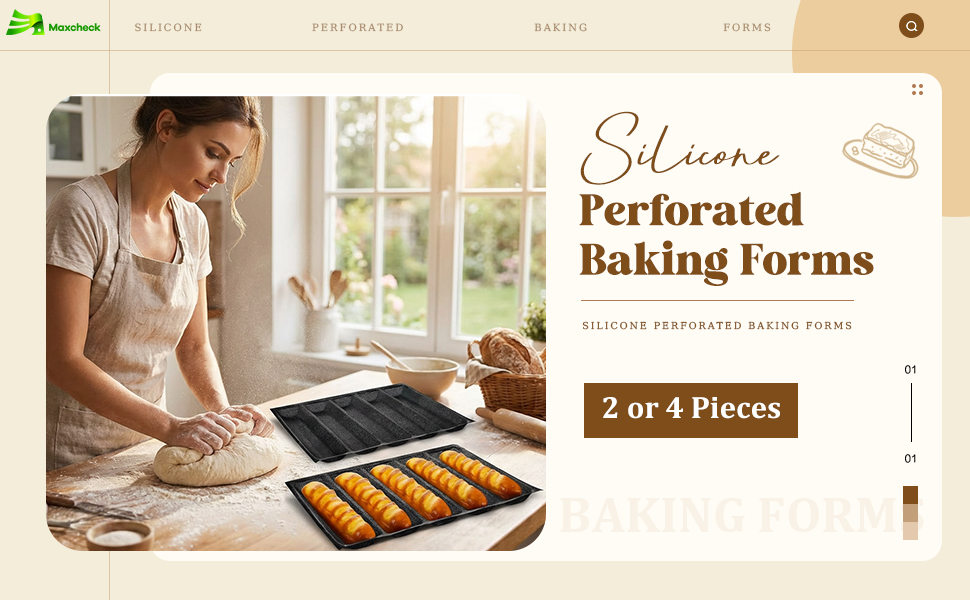Screen dimensions: 970x600
Task: Click the 2 or 4 Pieces button
Action: click(x=691, y=410)
